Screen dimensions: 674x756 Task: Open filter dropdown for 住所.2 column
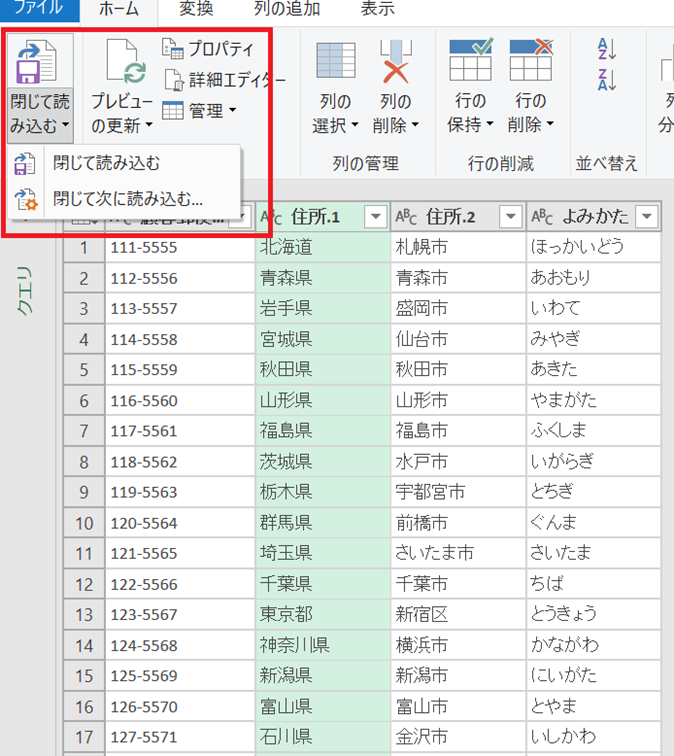point(511,217)
